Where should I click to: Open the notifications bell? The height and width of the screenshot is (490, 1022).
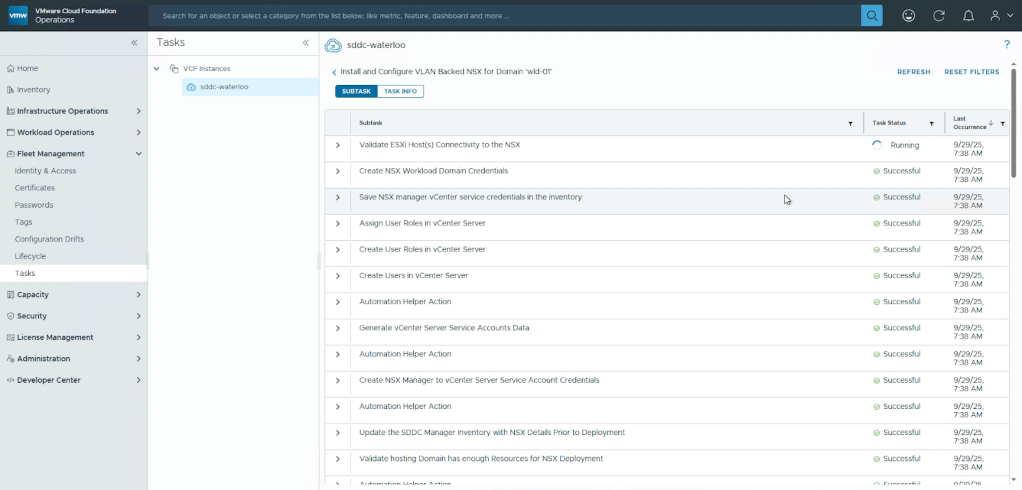coord(968,16)
